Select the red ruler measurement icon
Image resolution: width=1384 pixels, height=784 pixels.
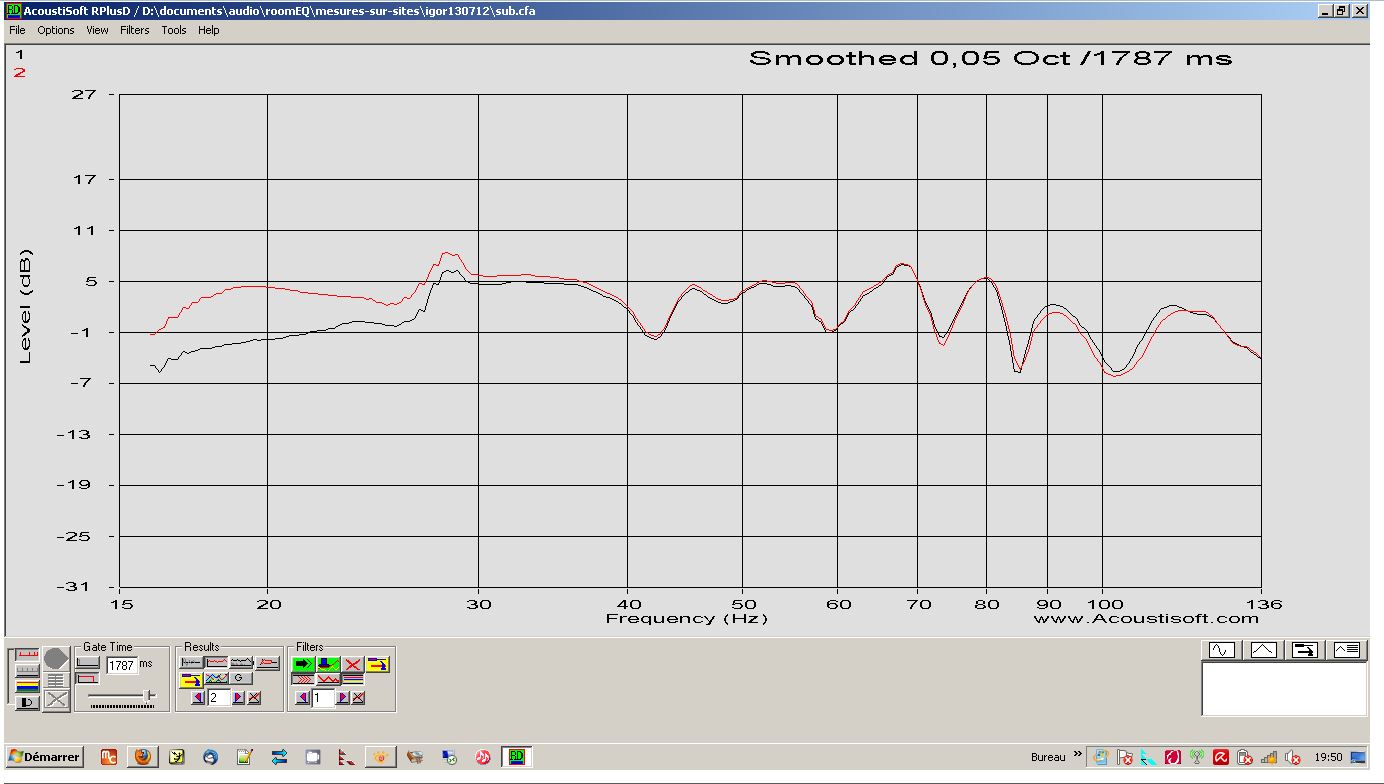[x=27, y=654]
